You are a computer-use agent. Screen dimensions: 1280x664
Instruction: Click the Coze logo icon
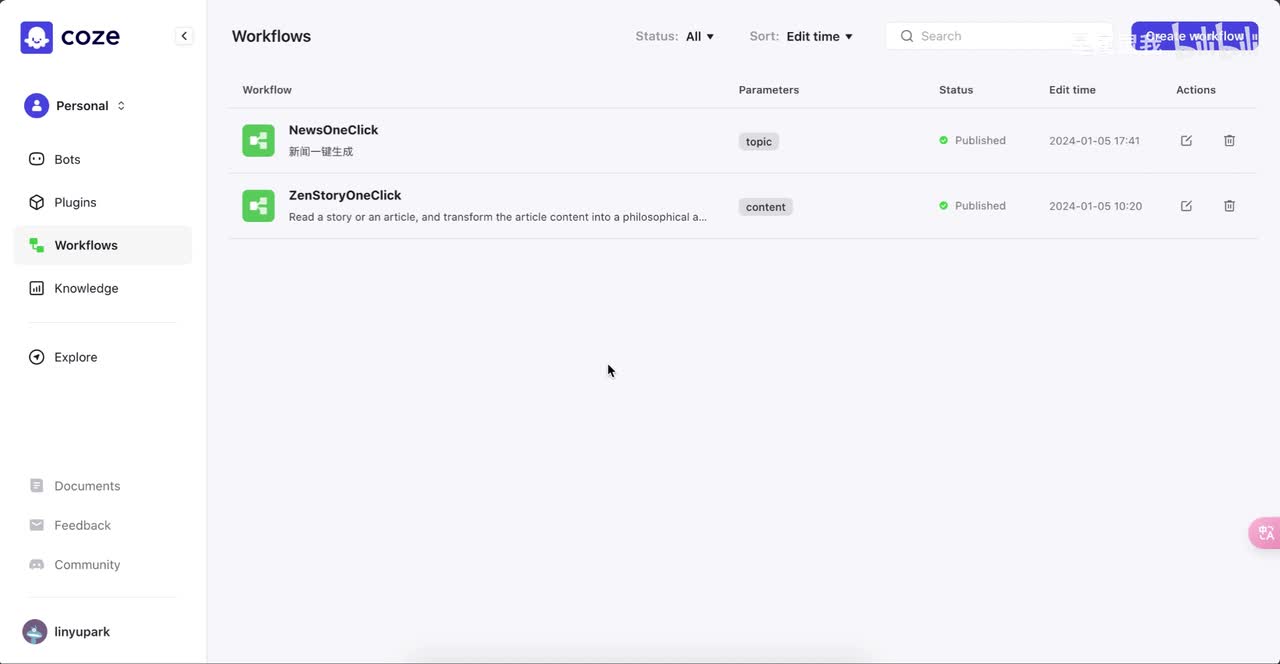[37, 37]
